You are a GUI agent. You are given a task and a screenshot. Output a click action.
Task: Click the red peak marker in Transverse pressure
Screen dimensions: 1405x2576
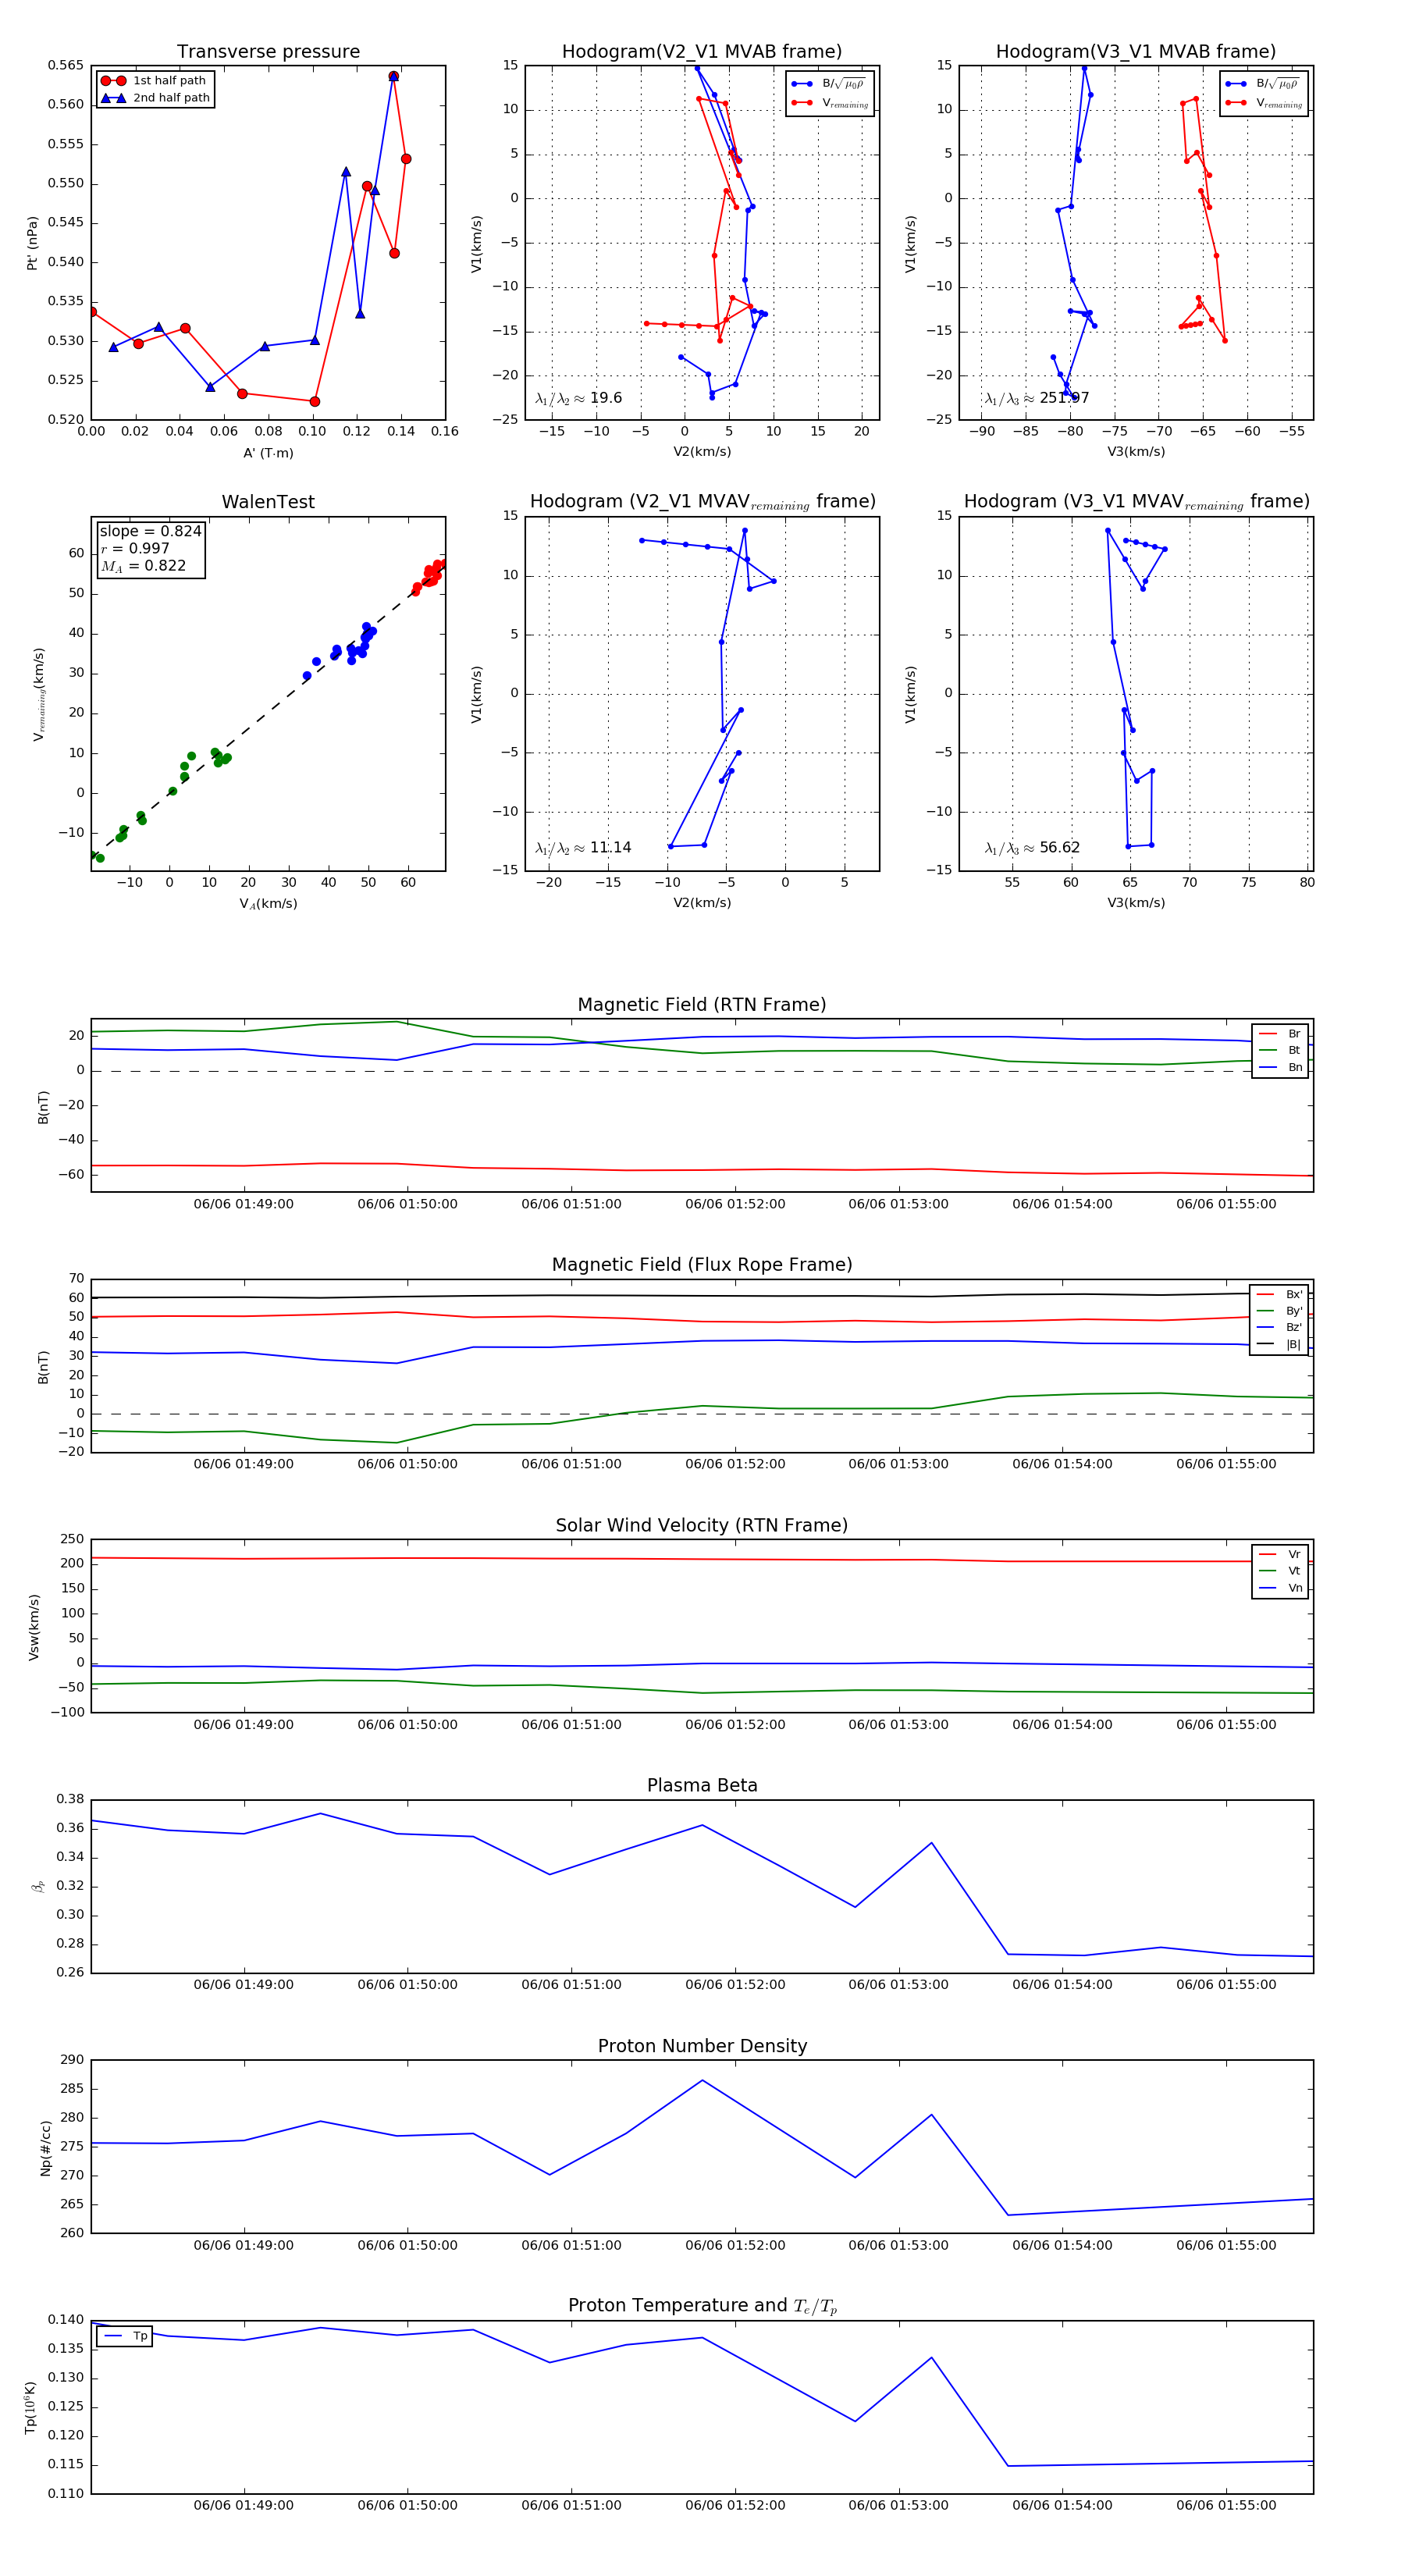pyautogui.click(x=394, y=76)
